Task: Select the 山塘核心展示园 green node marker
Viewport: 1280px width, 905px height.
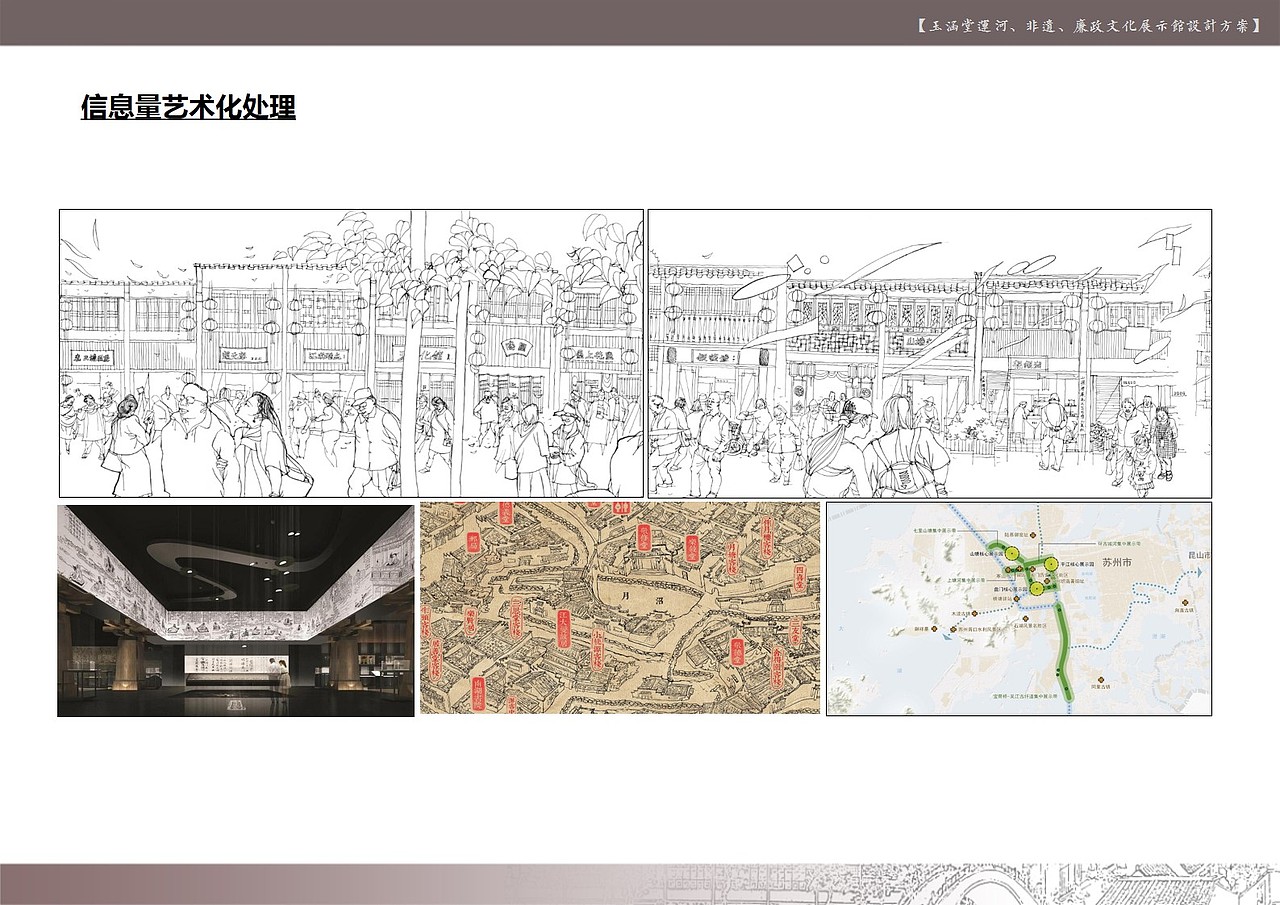Action: pos(1012,552)
